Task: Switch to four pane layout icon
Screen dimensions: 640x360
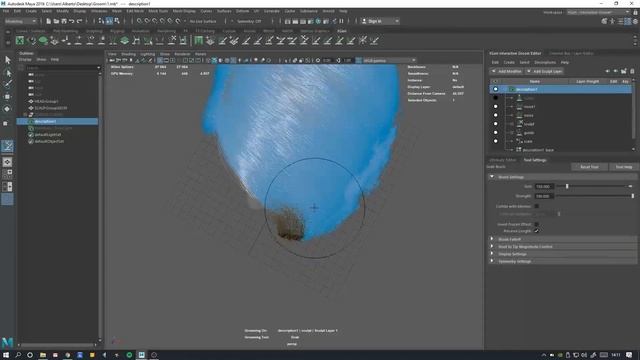Action: [x=7, y=174]
